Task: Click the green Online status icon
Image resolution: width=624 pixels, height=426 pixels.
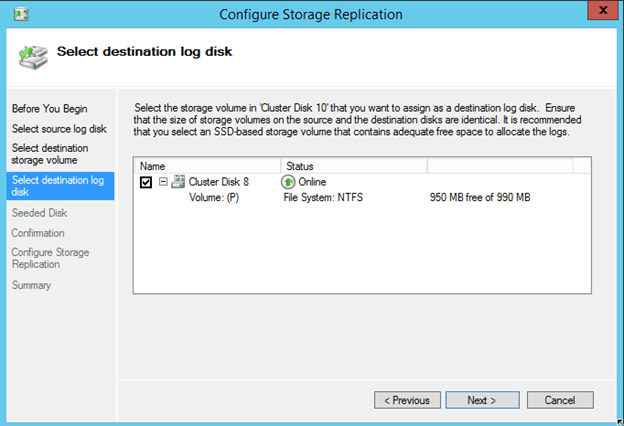Action: (x=288, y=182)
